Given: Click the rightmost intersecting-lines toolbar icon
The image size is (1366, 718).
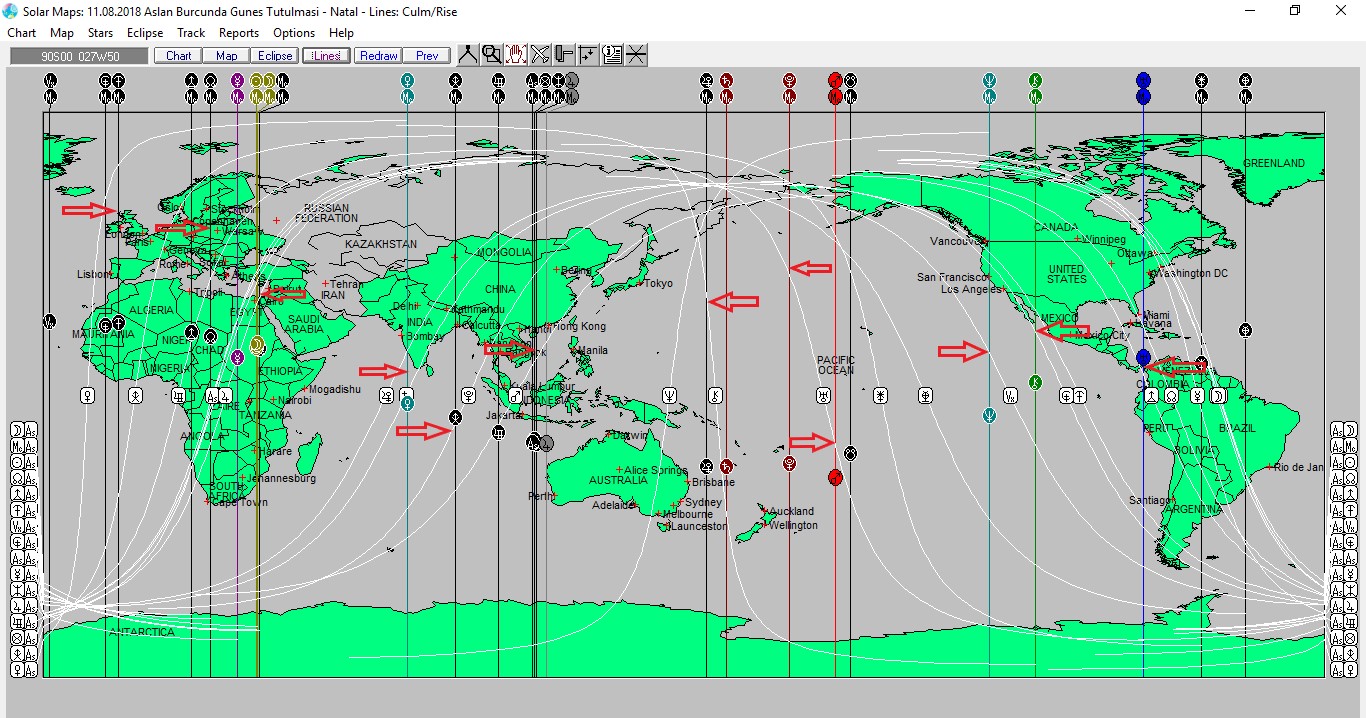Looking at the screenshot, I should point(636,55).
